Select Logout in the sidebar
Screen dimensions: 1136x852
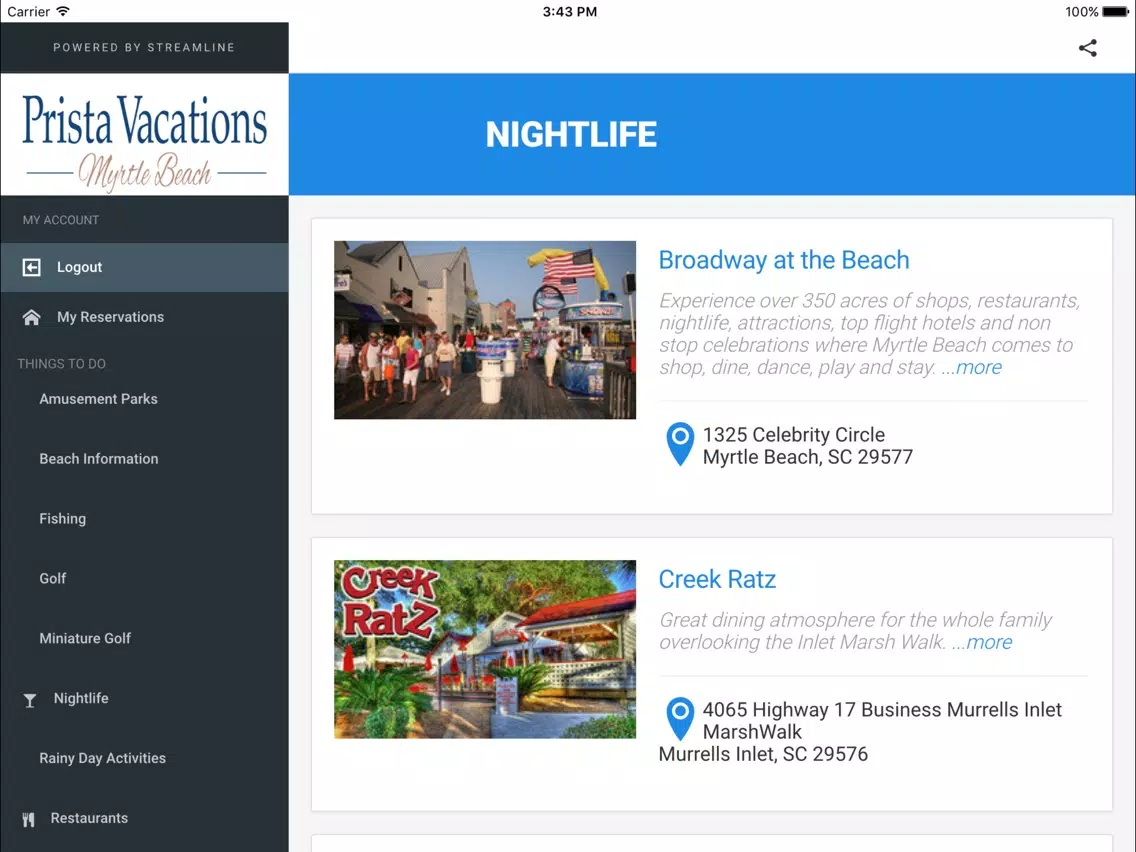click(144, 267)
